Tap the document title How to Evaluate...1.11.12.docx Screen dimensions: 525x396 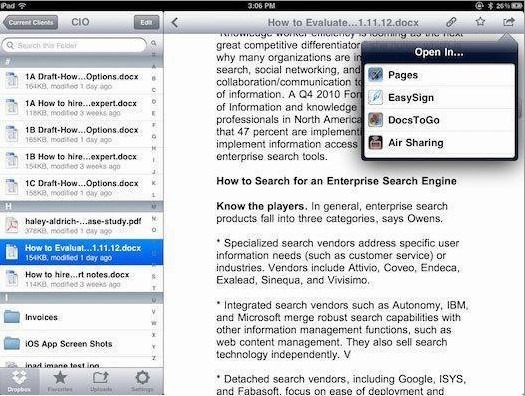343,23
